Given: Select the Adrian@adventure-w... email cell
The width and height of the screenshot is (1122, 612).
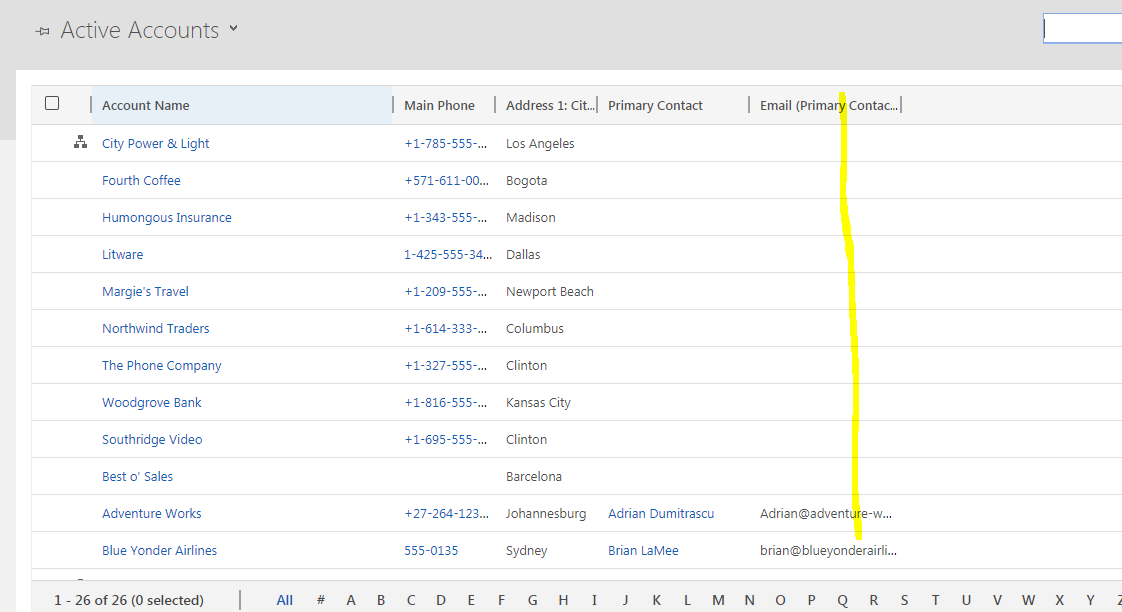Looking at the screenshot, I should pos(826,513).
